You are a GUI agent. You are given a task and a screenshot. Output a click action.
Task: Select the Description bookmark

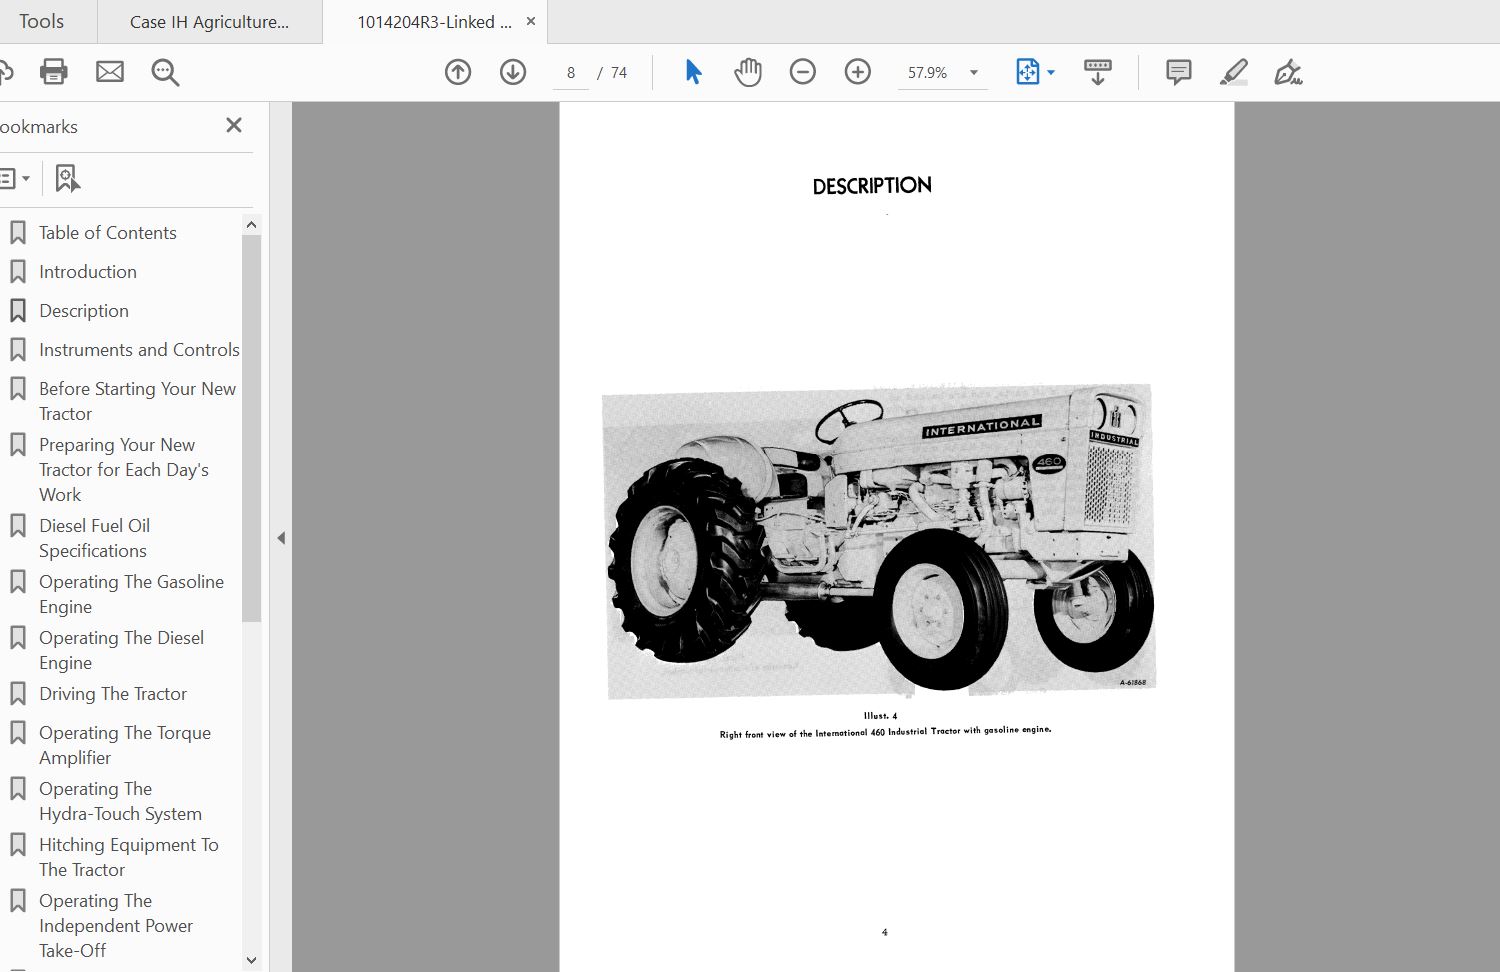coord(84,311)
